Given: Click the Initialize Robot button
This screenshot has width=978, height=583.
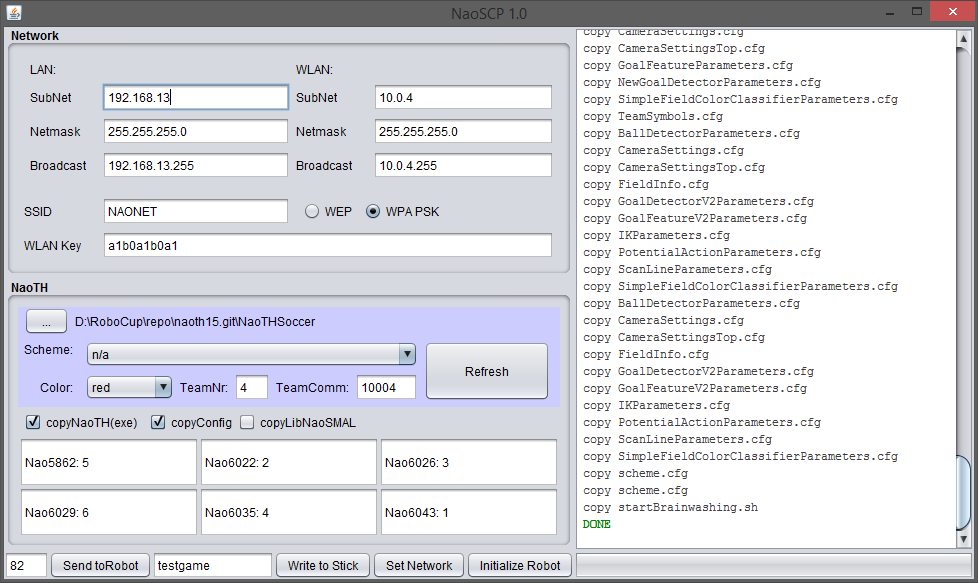Looking at the screenshot, I should click(x=520, y=565).
